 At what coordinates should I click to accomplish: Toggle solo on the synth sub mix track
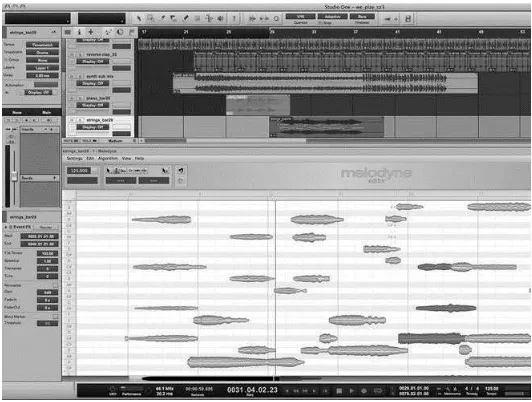point(80,76)
